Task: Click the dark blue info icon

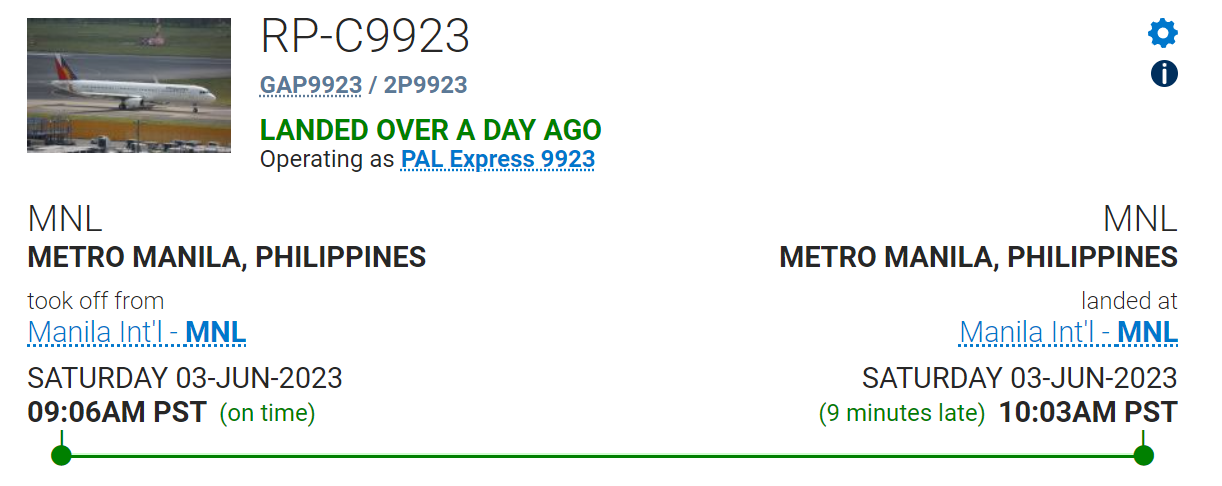Action: (x=1164, y=73)
